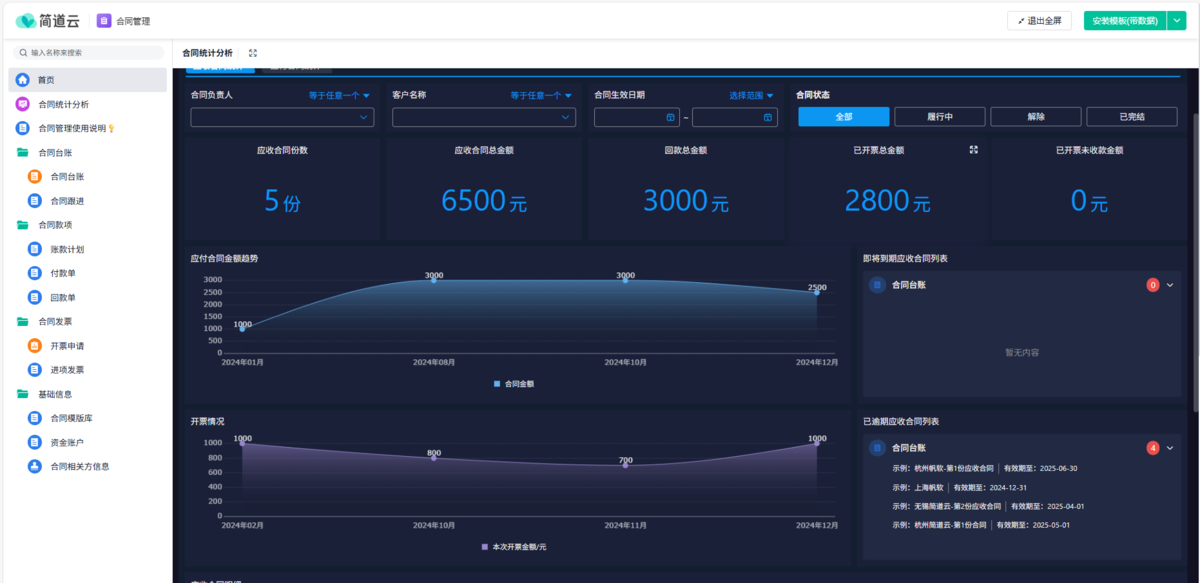
Task: Select the 已完结 contract status filter
Action: point(1132,117)
